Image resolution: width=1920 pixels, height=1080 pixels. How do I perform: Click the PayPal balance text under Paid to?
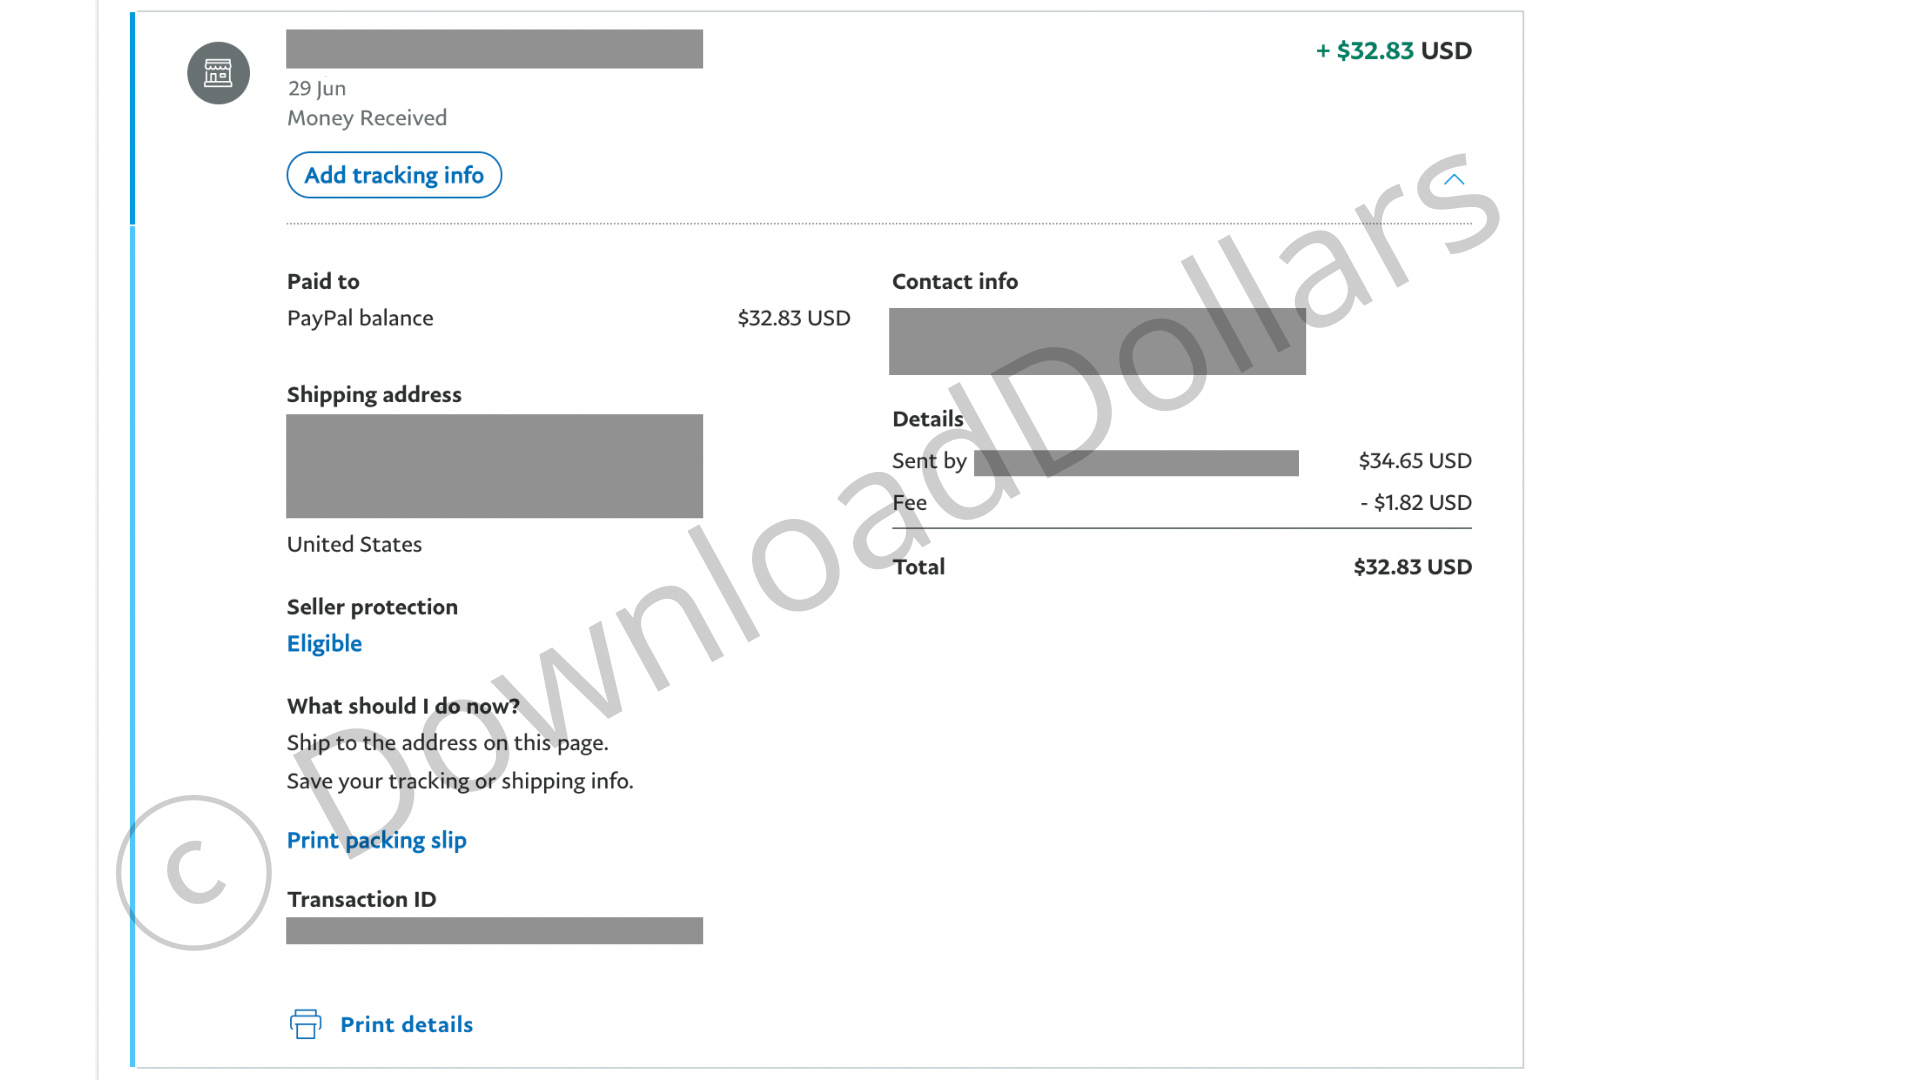[360, 318]
